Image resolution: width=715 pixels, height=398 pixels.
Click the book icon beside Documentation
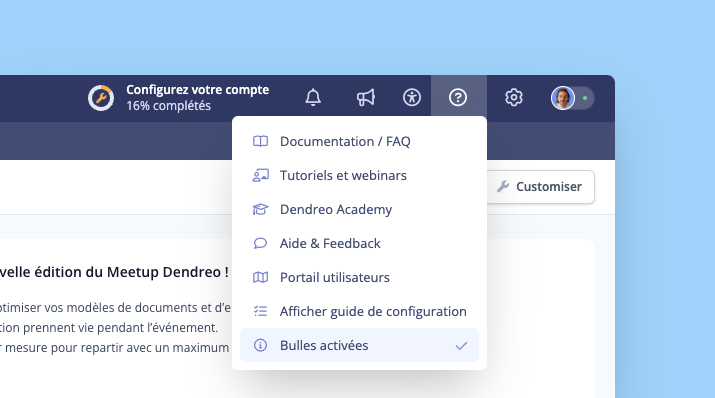(x=260, y=141)
